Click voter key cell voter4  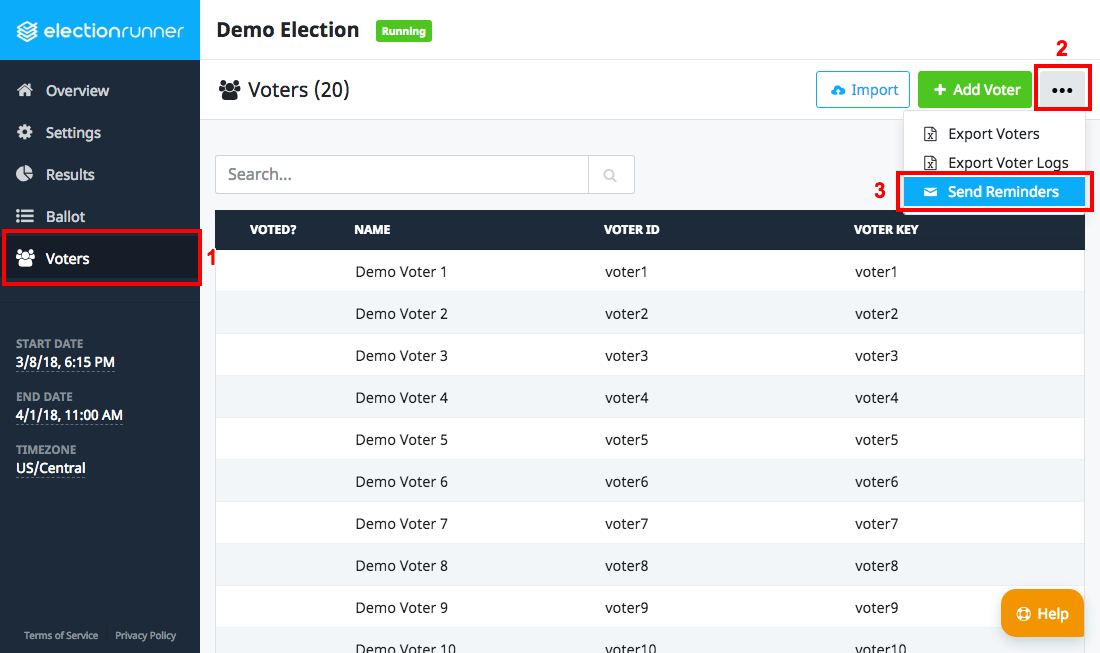pyautogui.click(x=876, y=398)
